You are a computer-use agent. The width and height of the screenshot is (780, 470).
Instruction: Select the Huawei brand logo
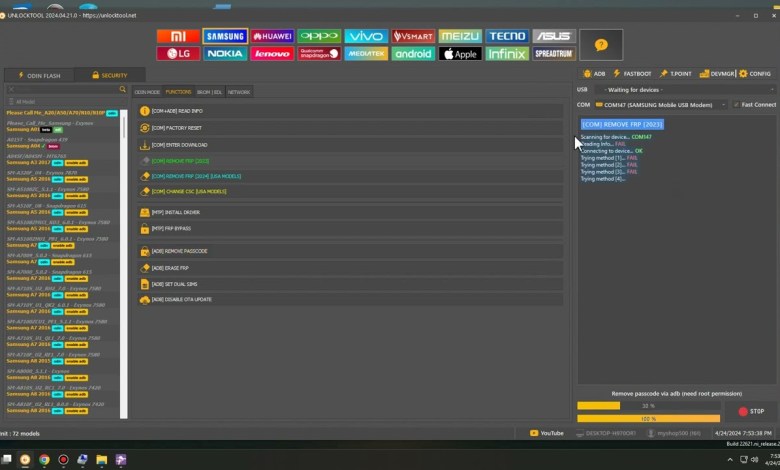click(272, 36)
